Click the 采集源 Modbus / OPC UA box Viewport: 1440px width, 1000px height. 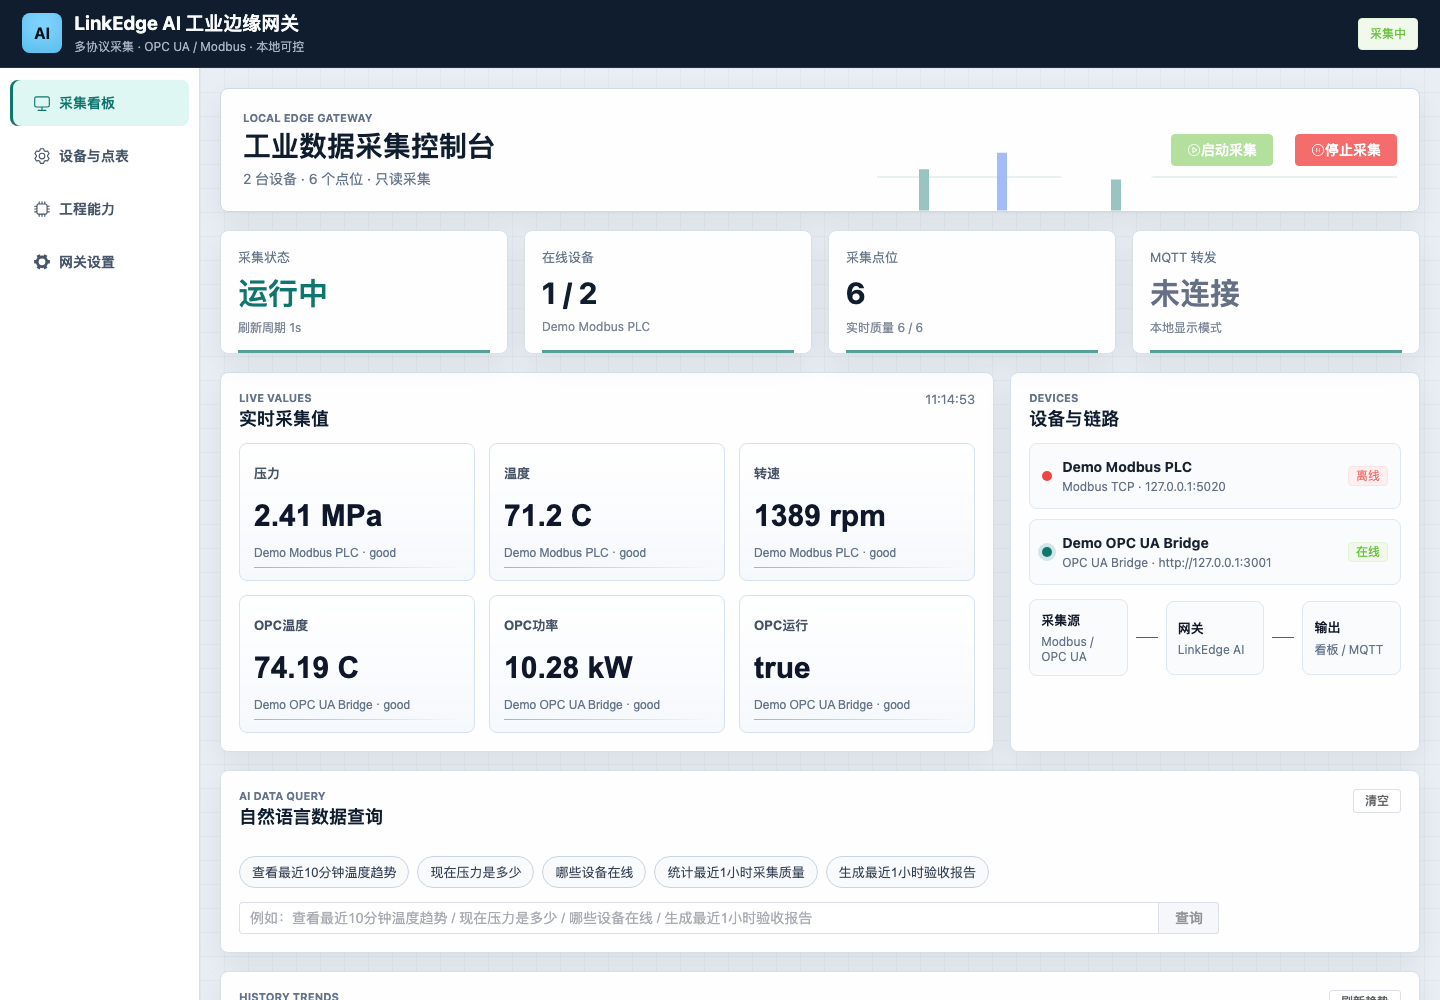[1078, 638]
